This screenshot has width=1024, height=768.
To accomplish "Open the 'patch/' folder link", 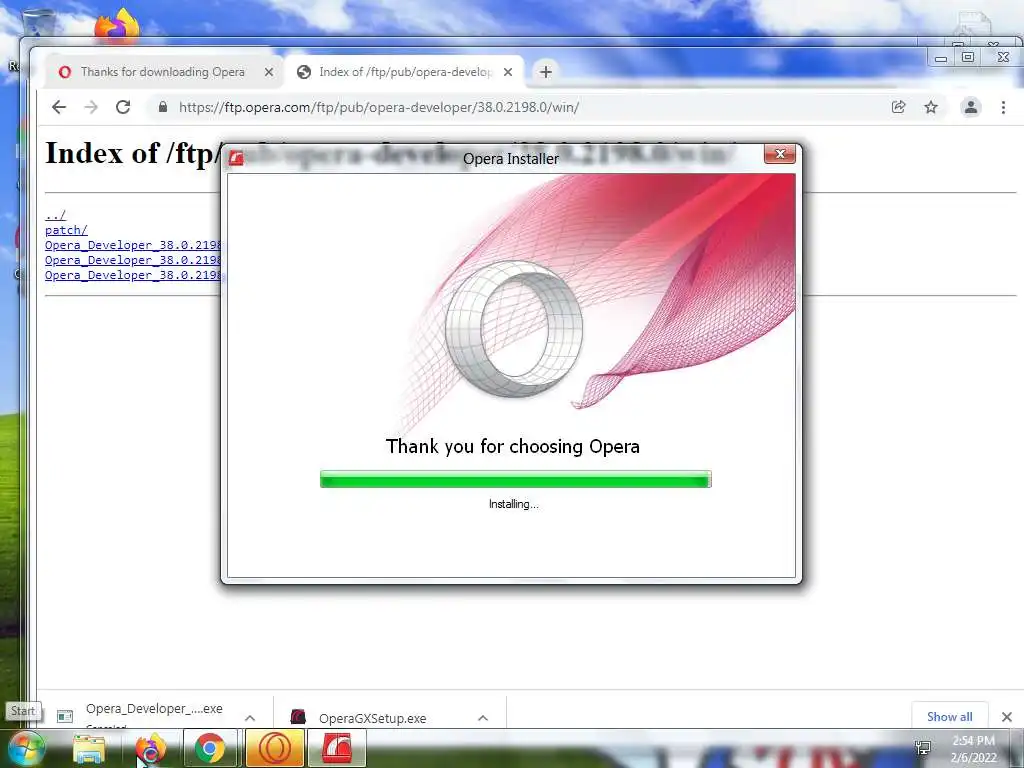I will click(x=66, y=230).
